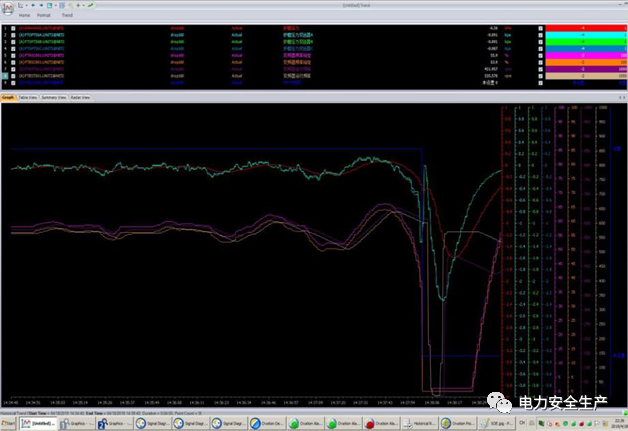
Task: Switch to Summary View tab
Action: pyautogui.click(x=53, y=98)
